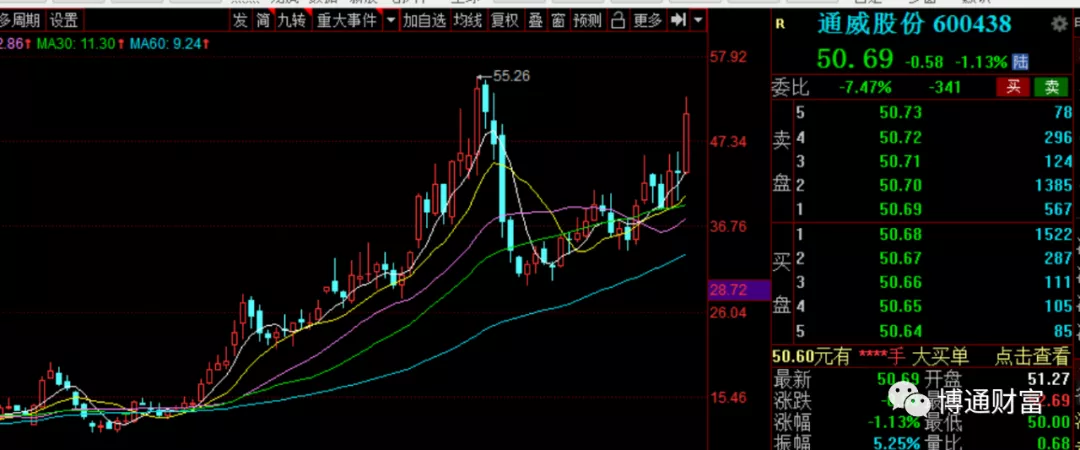
Task: Click the yellow R marker beside stock name
Action: click(x=780, y=23)
